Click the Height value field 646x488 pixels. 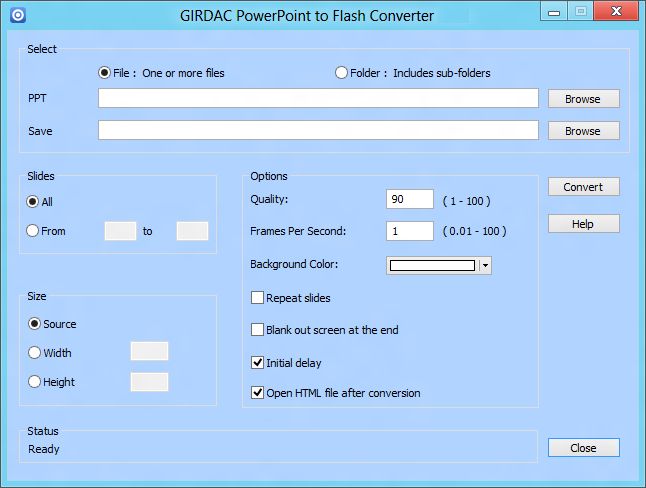click(149, 382)
